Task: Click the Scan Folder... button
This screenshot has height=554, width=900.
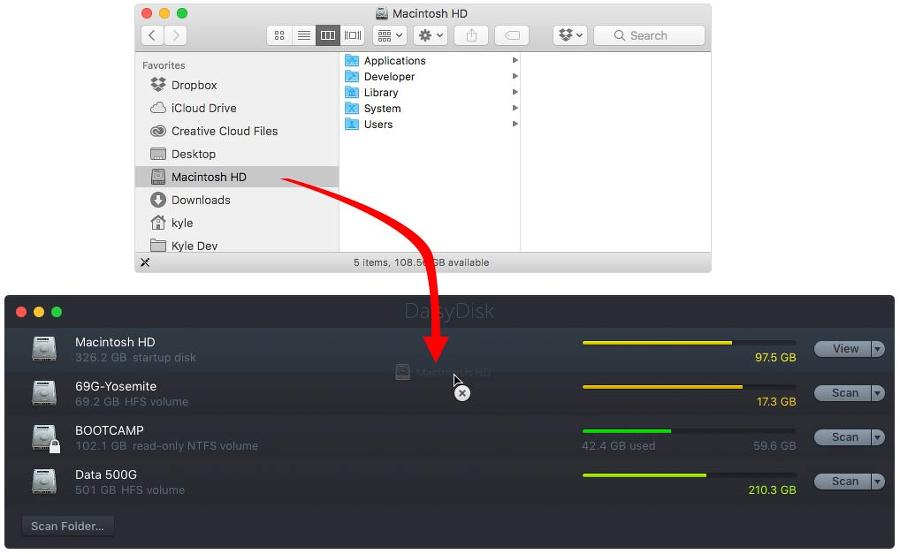Action: click(x=68, y=526)
